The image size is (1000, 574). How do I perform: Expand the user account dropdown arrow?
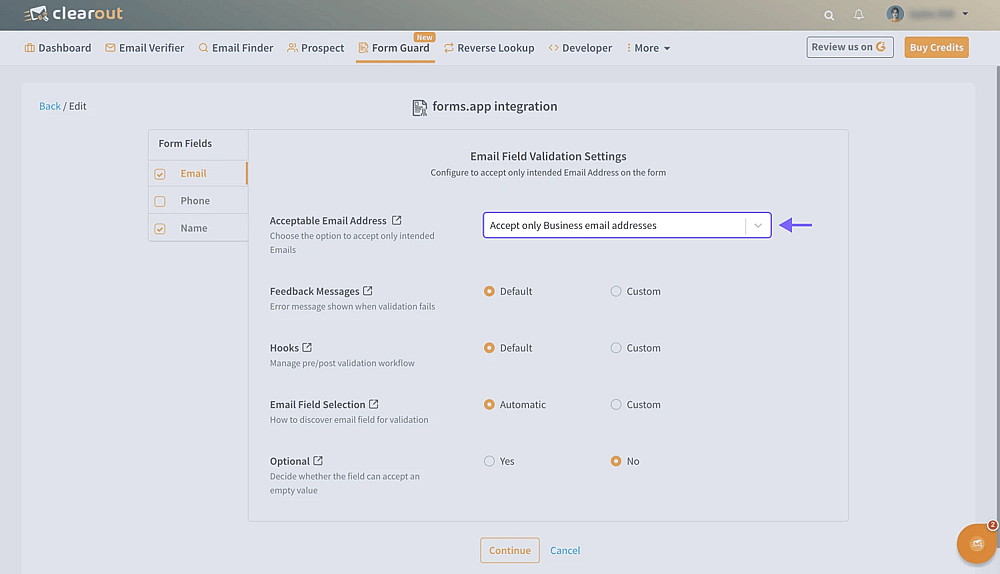click(x=965, y=13)
